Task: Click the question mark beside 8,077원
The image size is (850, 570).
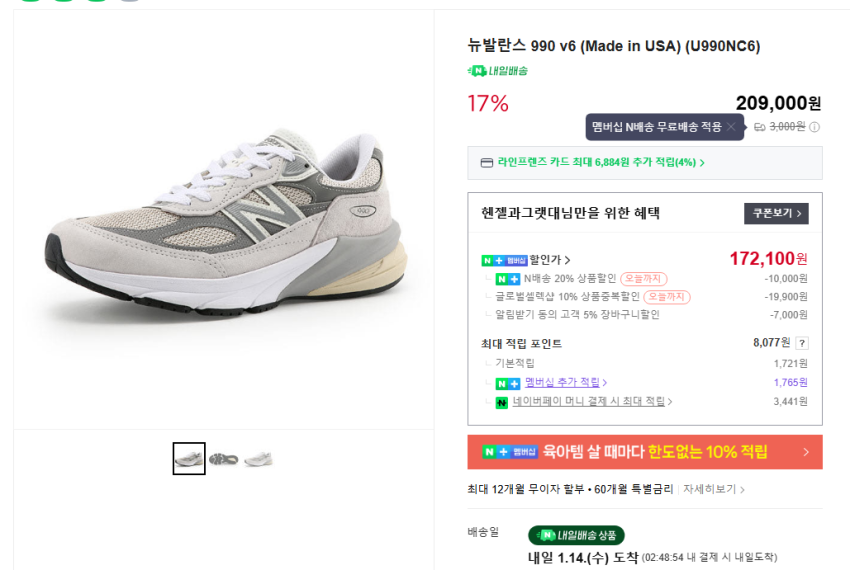Action: click(802, 343)
